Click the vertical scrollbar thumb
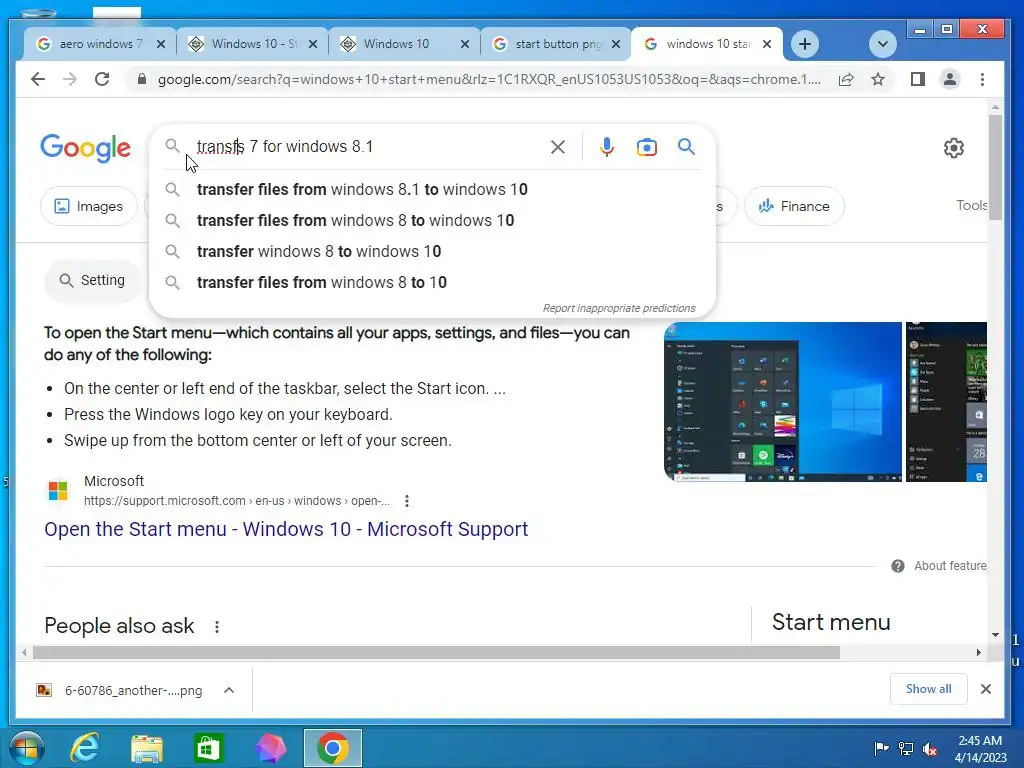This screenshot has height=768, width=1024. point(995,168)
